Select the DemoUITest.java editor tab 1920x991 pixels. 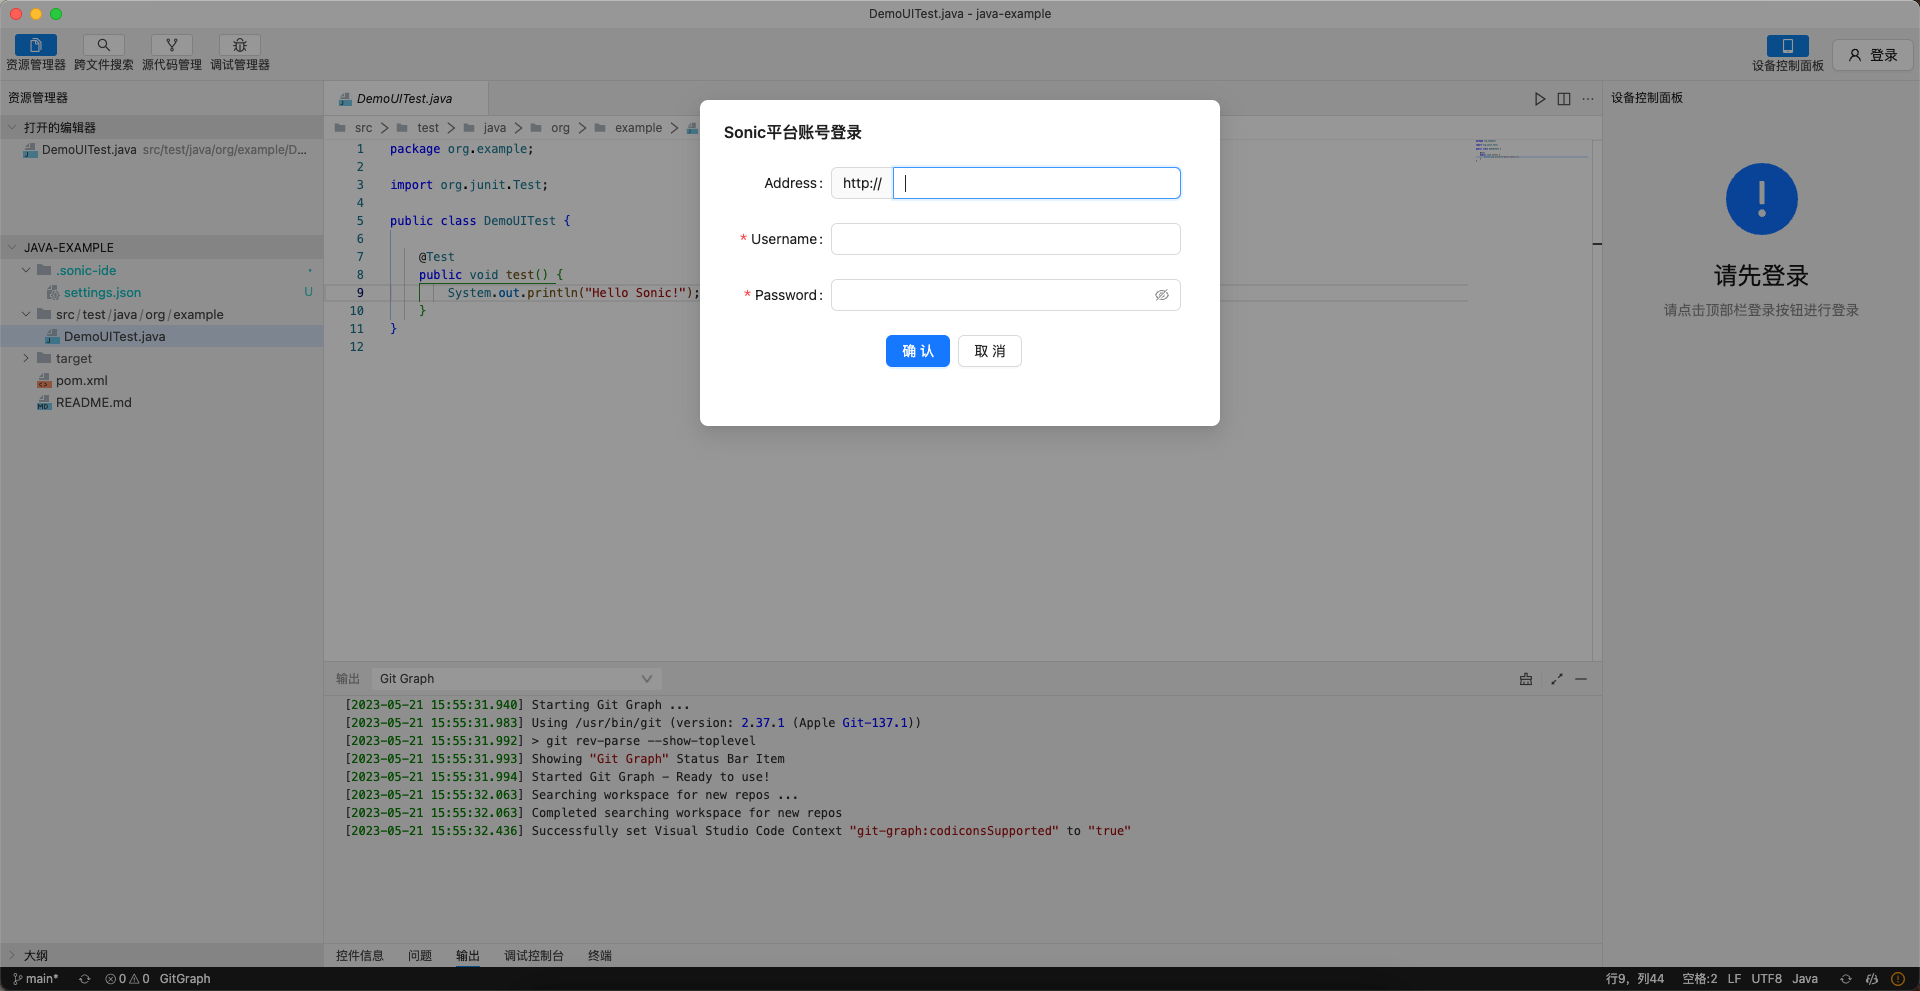click(405, 99)
